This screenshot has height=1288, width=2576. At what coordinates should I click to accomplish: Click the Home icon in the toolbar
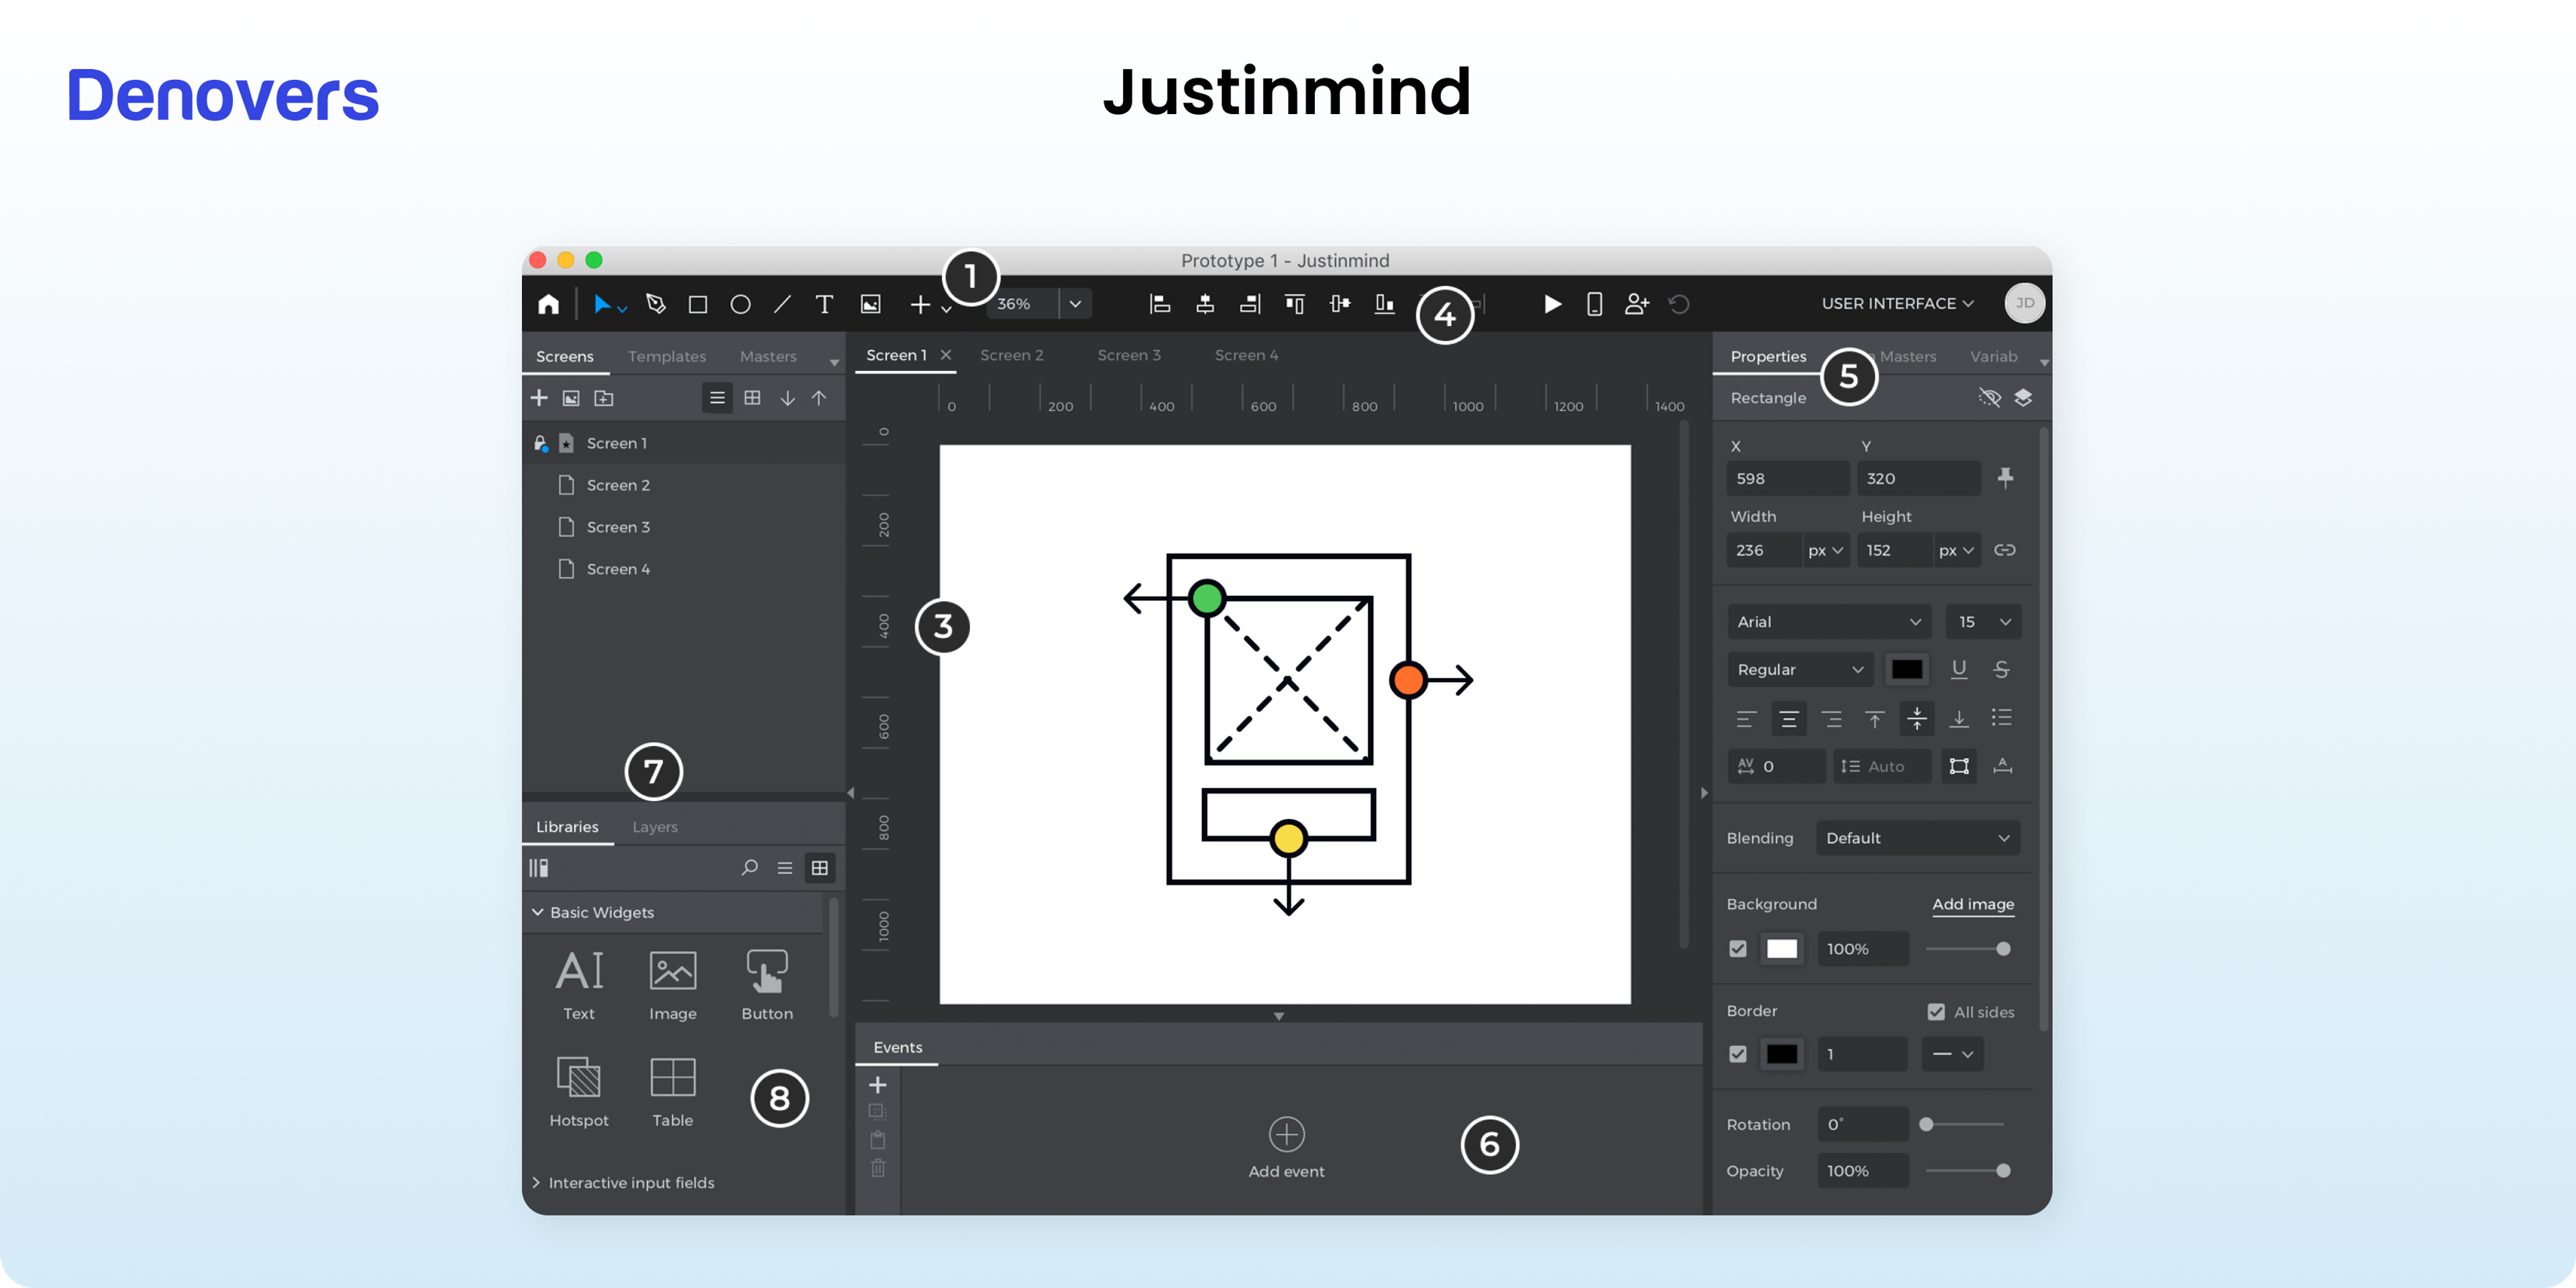548,304
